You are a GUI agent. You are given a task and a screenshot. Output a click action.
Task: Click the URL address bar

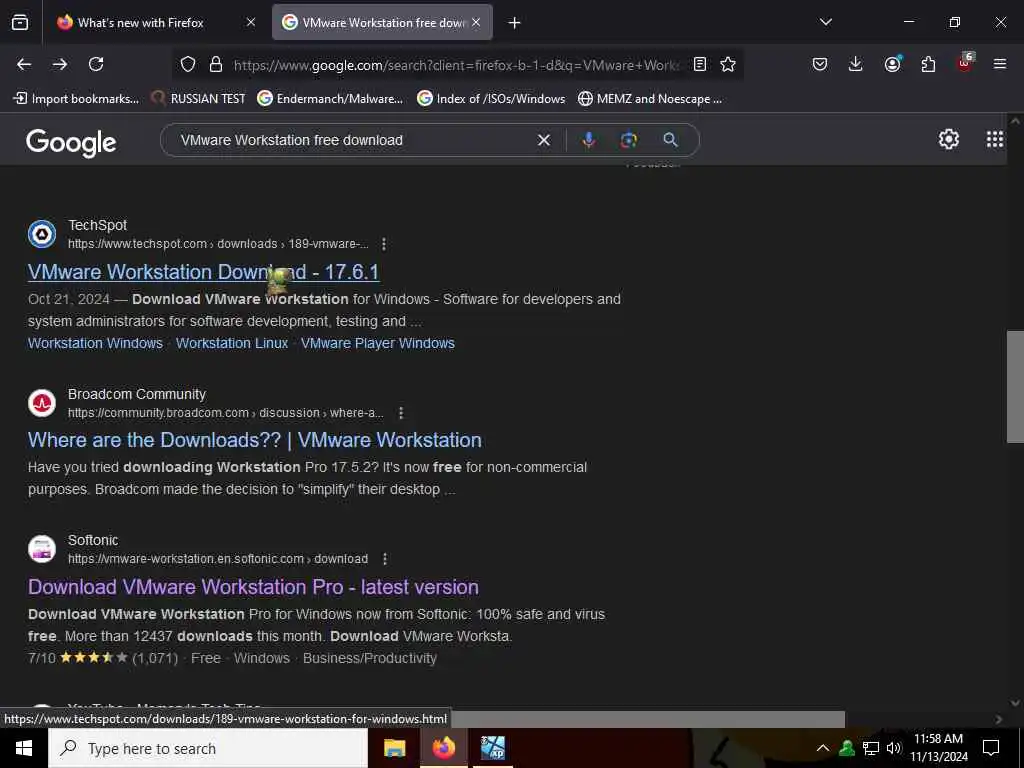tap(456, 65)
